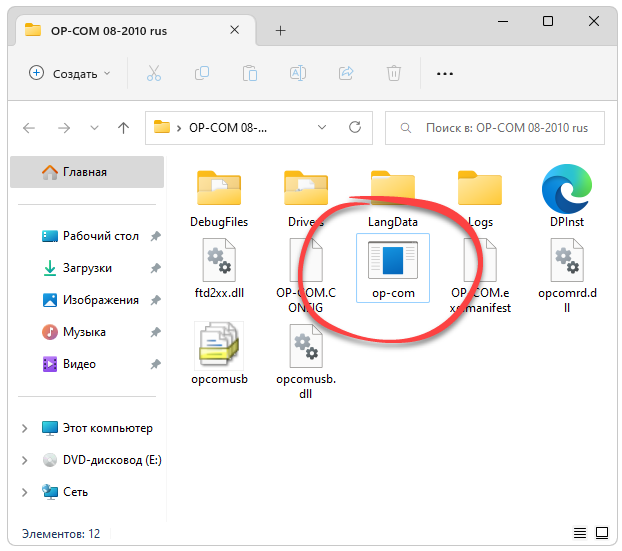
Task: Click the Cut scissors icon
Action: click(x=154, y=73)
